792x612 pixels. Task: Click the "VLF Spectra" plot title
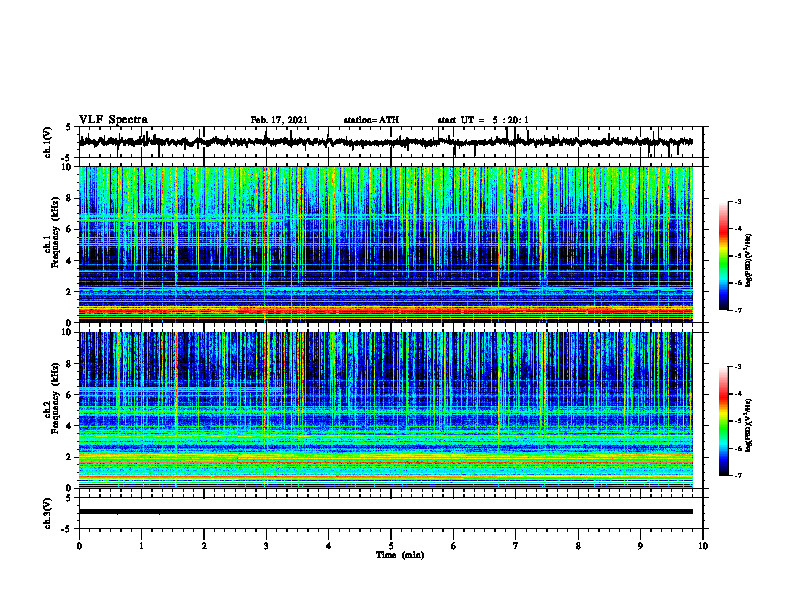click(x=113, y=120)
